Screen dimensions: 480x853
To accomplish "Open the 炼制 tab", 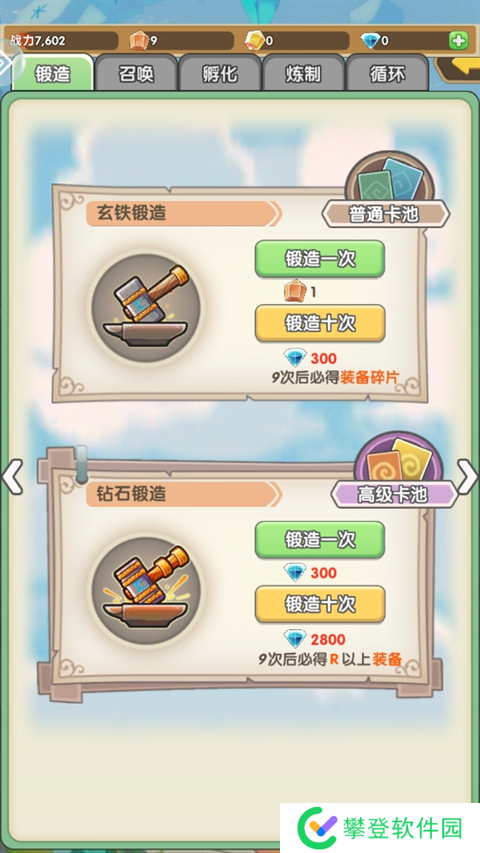I will [x=304, y=73].
